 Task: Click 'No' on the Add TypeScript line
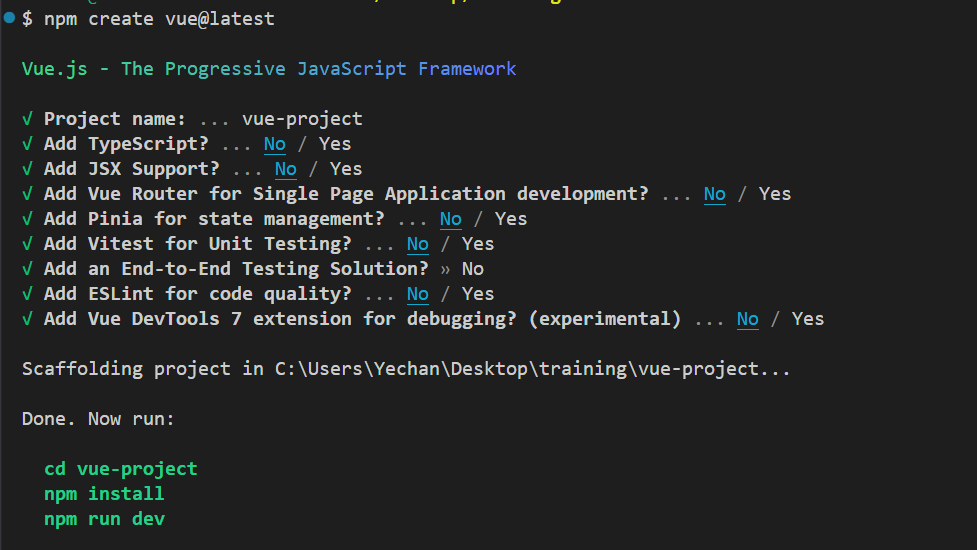(275, 144)
